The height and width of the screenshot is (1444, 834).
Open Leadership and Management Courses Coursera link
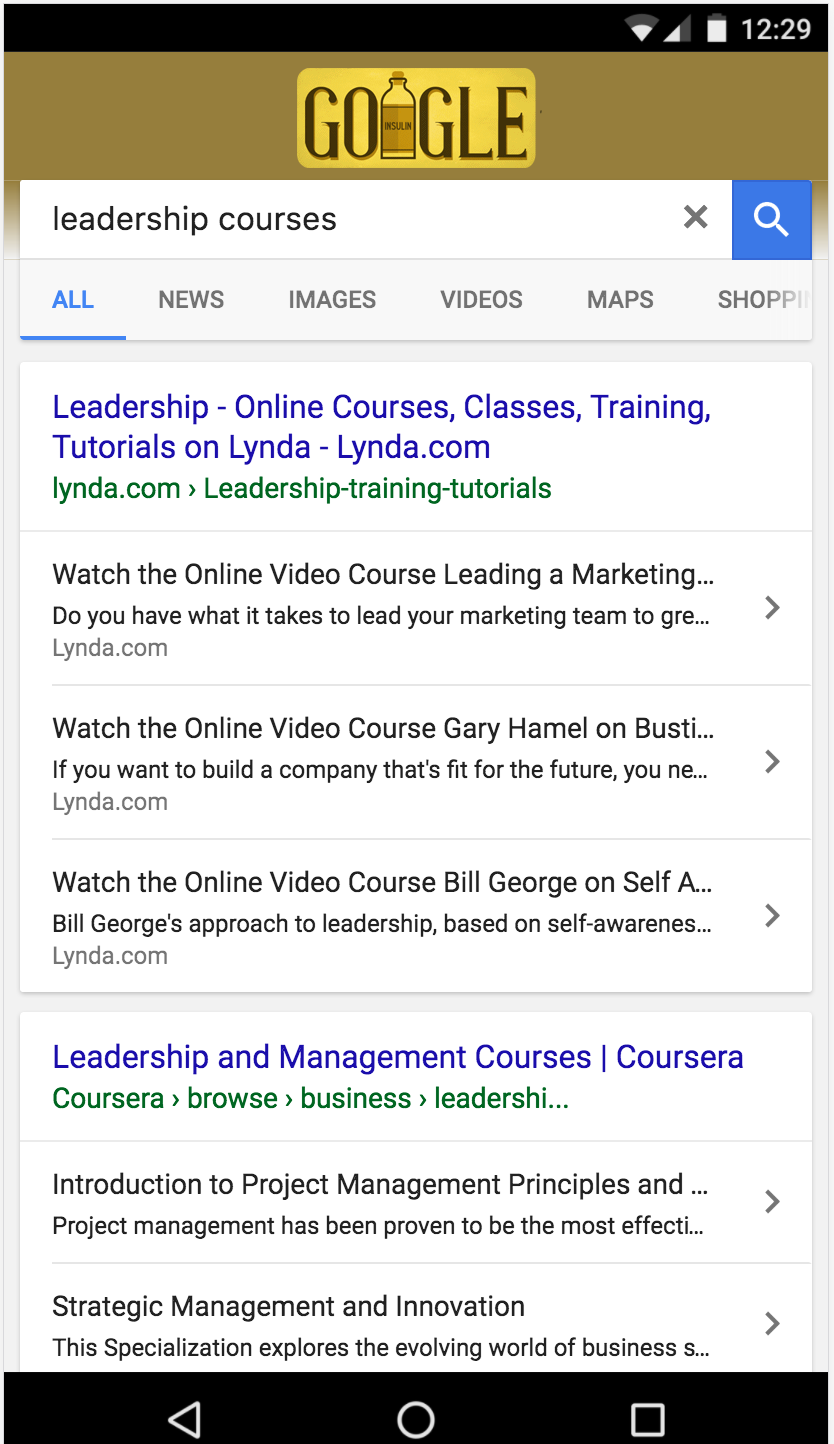click(397, 1057)
